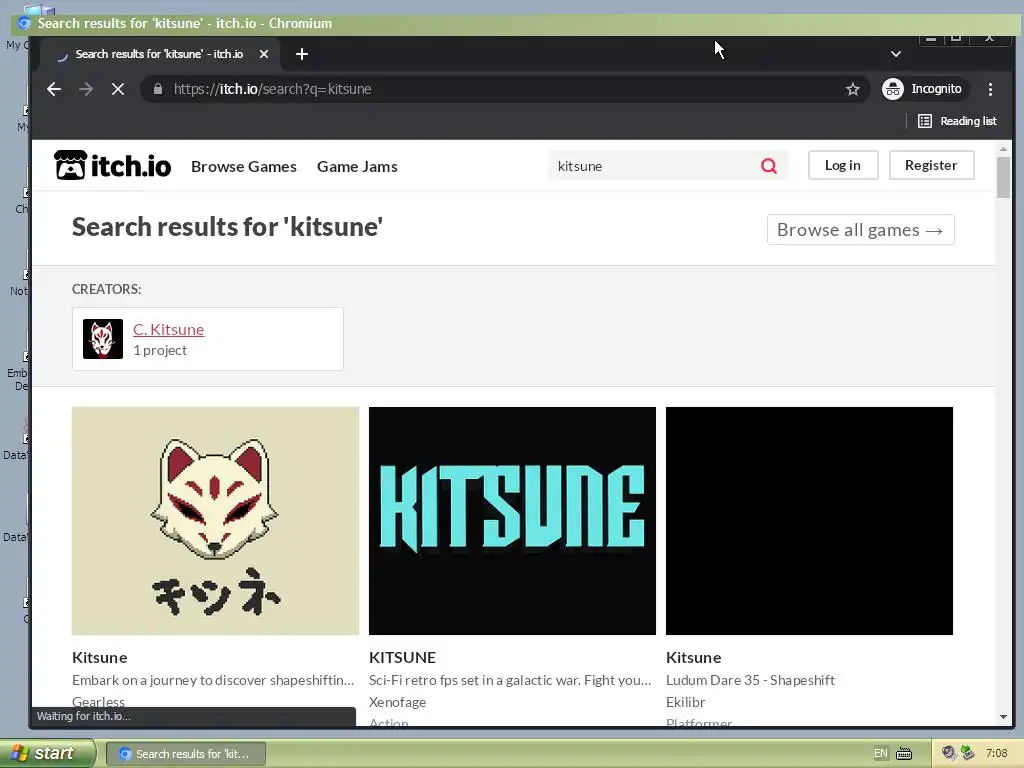
Task: Click the Kitsune title by Ekilibr
Action: [x=694, y=658]
